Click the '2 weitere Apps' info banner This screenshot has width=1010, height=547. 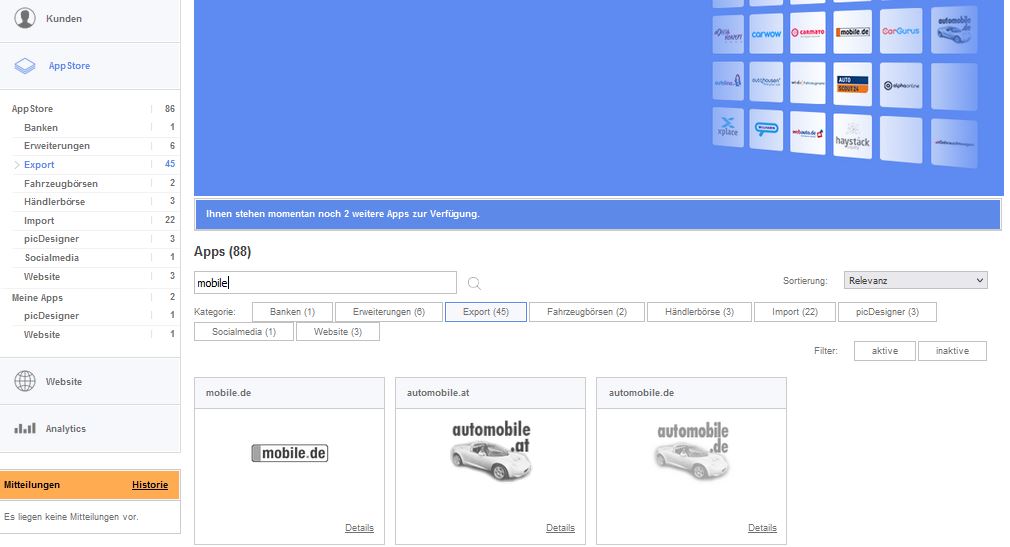point(598,214)
